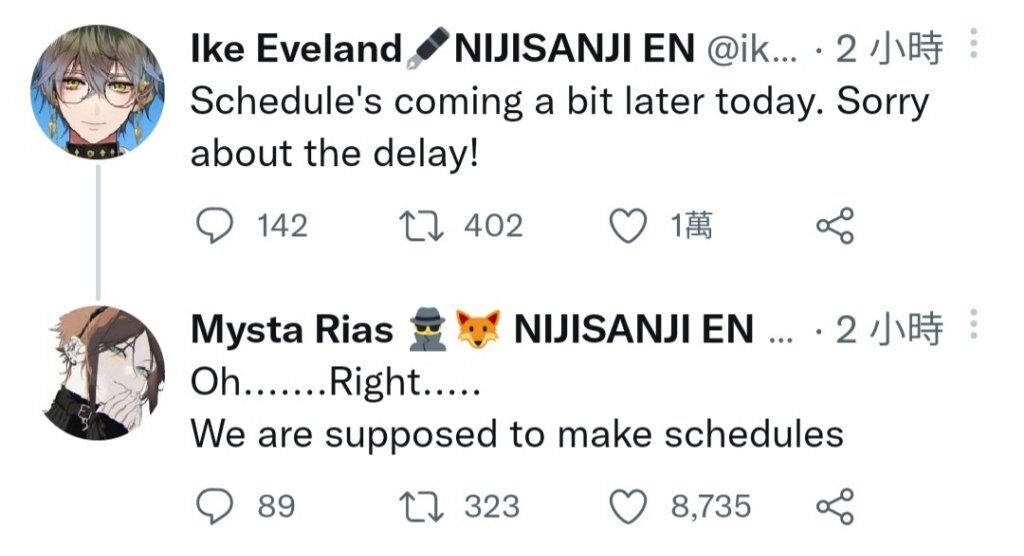Open tweet text 'We are supposed to make schedules'
Image resolution: width=1024 pixels, height=556 pixels.
[x=517, y=433]
